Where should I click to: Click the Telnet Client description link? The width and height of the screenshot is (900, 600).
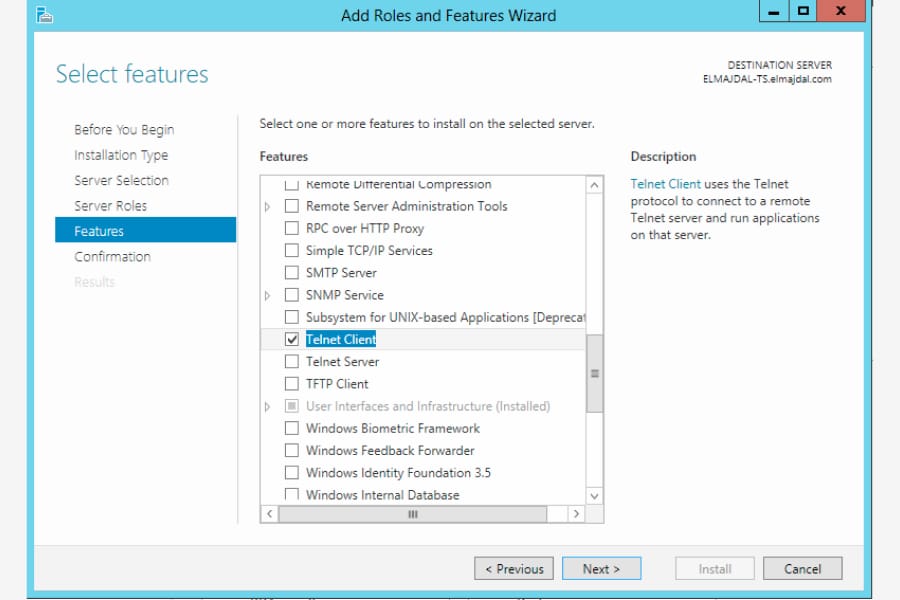click(665, 184)
